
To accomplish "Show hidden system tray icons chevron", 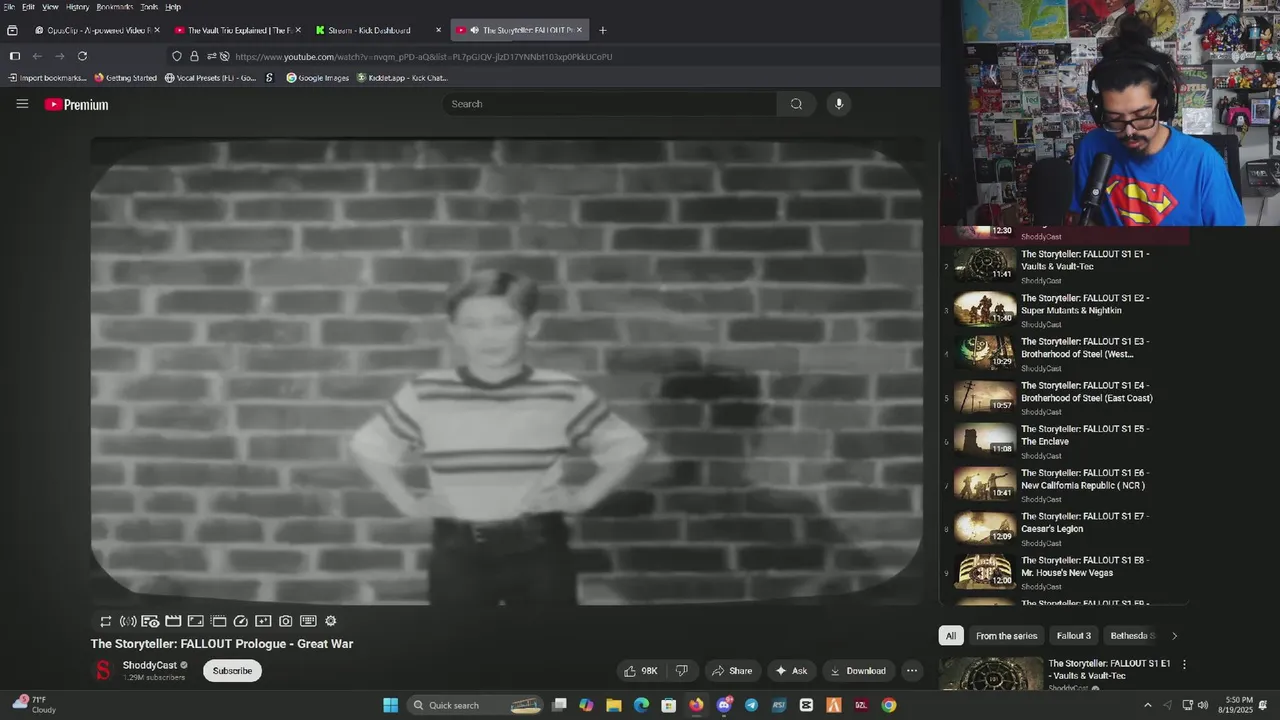I will point(1148,705).
